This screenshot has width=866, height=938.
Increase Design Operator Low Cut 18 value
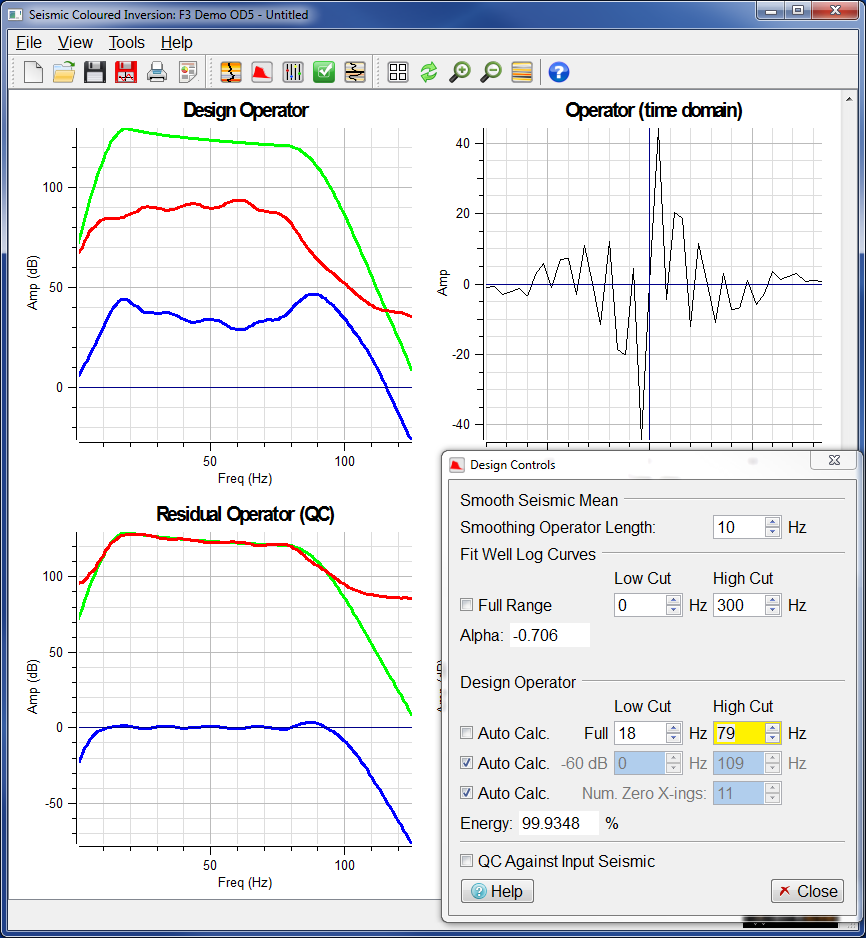(x=673, y=727)
